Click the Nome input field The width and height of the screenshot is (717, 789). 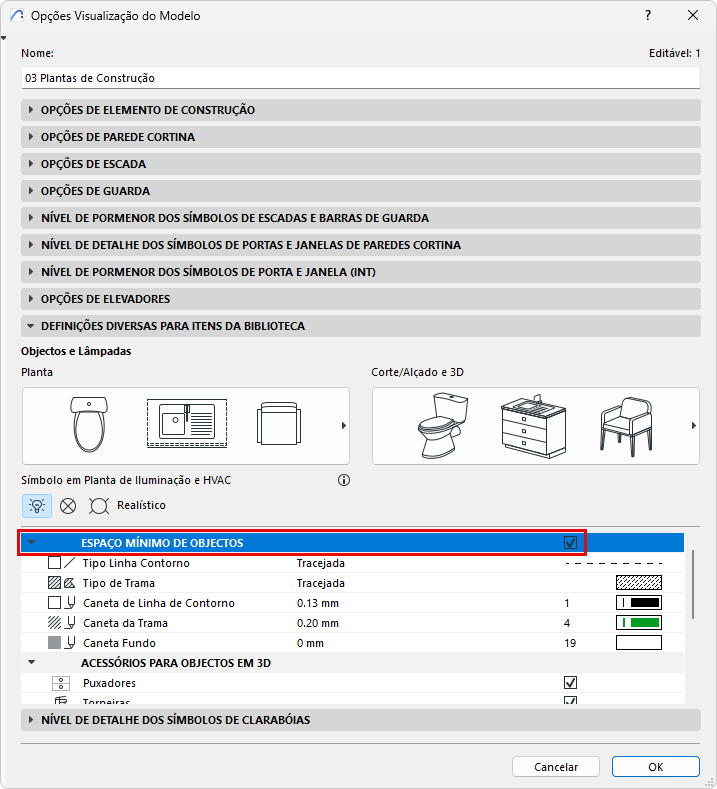(x=361, y=78)
